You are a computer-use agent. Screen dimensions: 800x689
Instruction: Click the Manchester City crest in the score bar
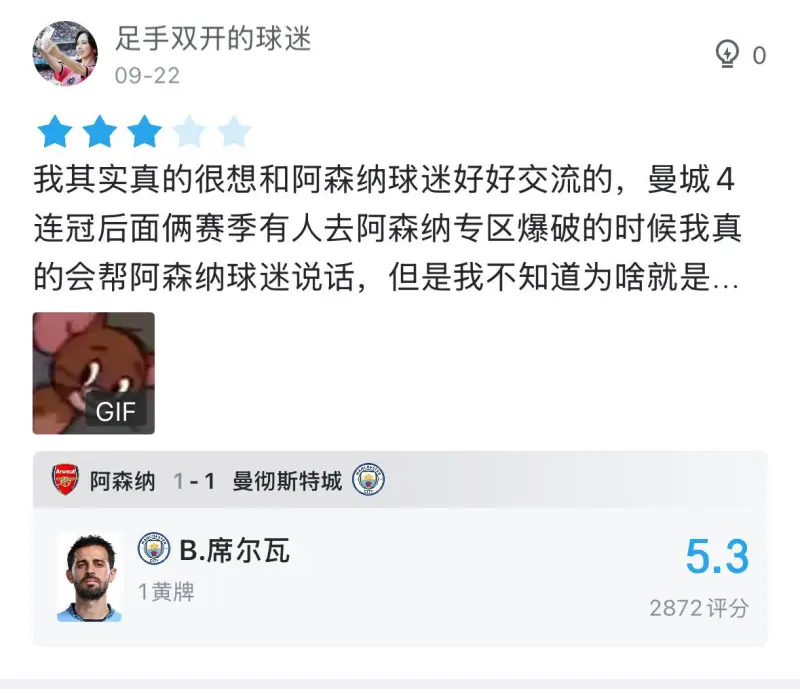368,479
